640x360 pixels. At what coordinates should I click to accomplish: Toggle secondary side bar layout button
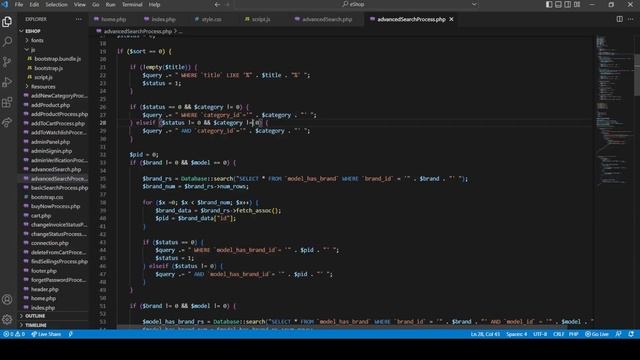[568, 4]
